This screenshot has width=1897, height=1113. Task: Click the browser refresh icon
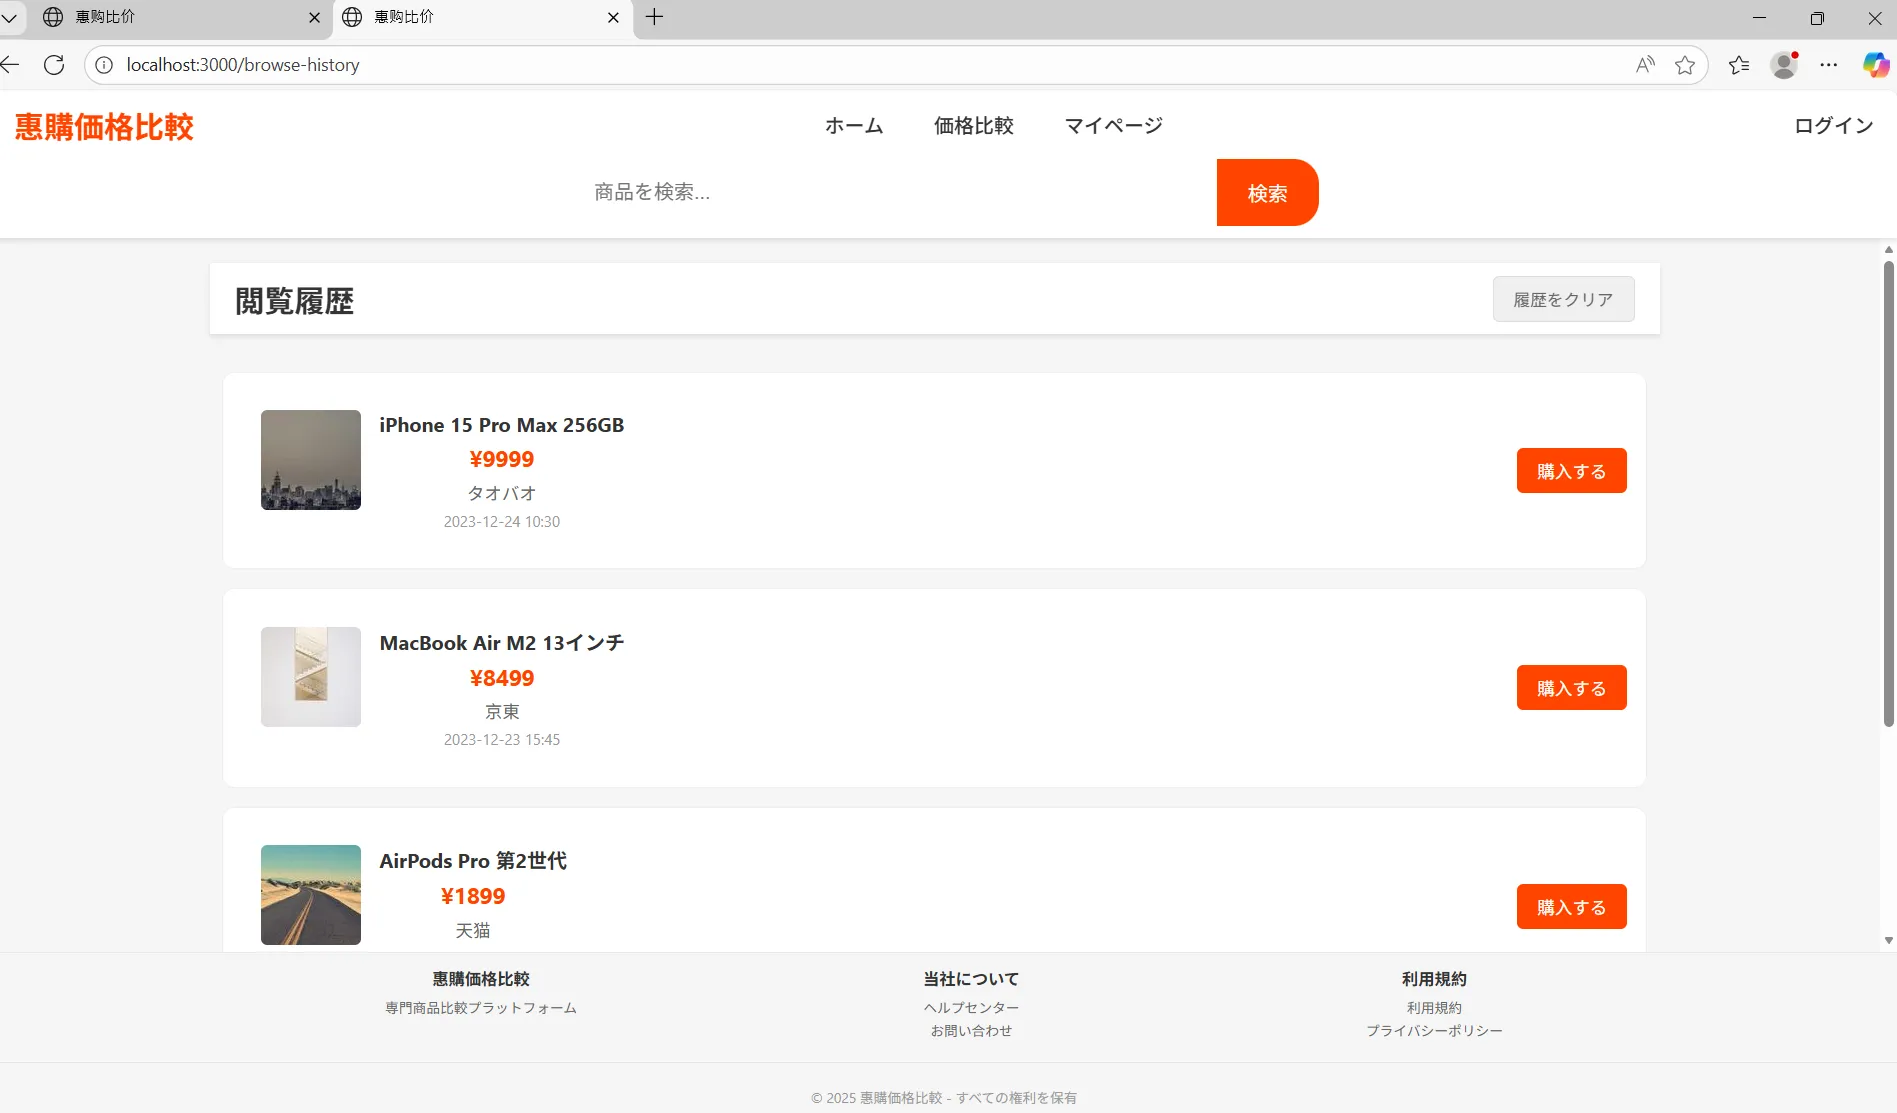(54, 65)
